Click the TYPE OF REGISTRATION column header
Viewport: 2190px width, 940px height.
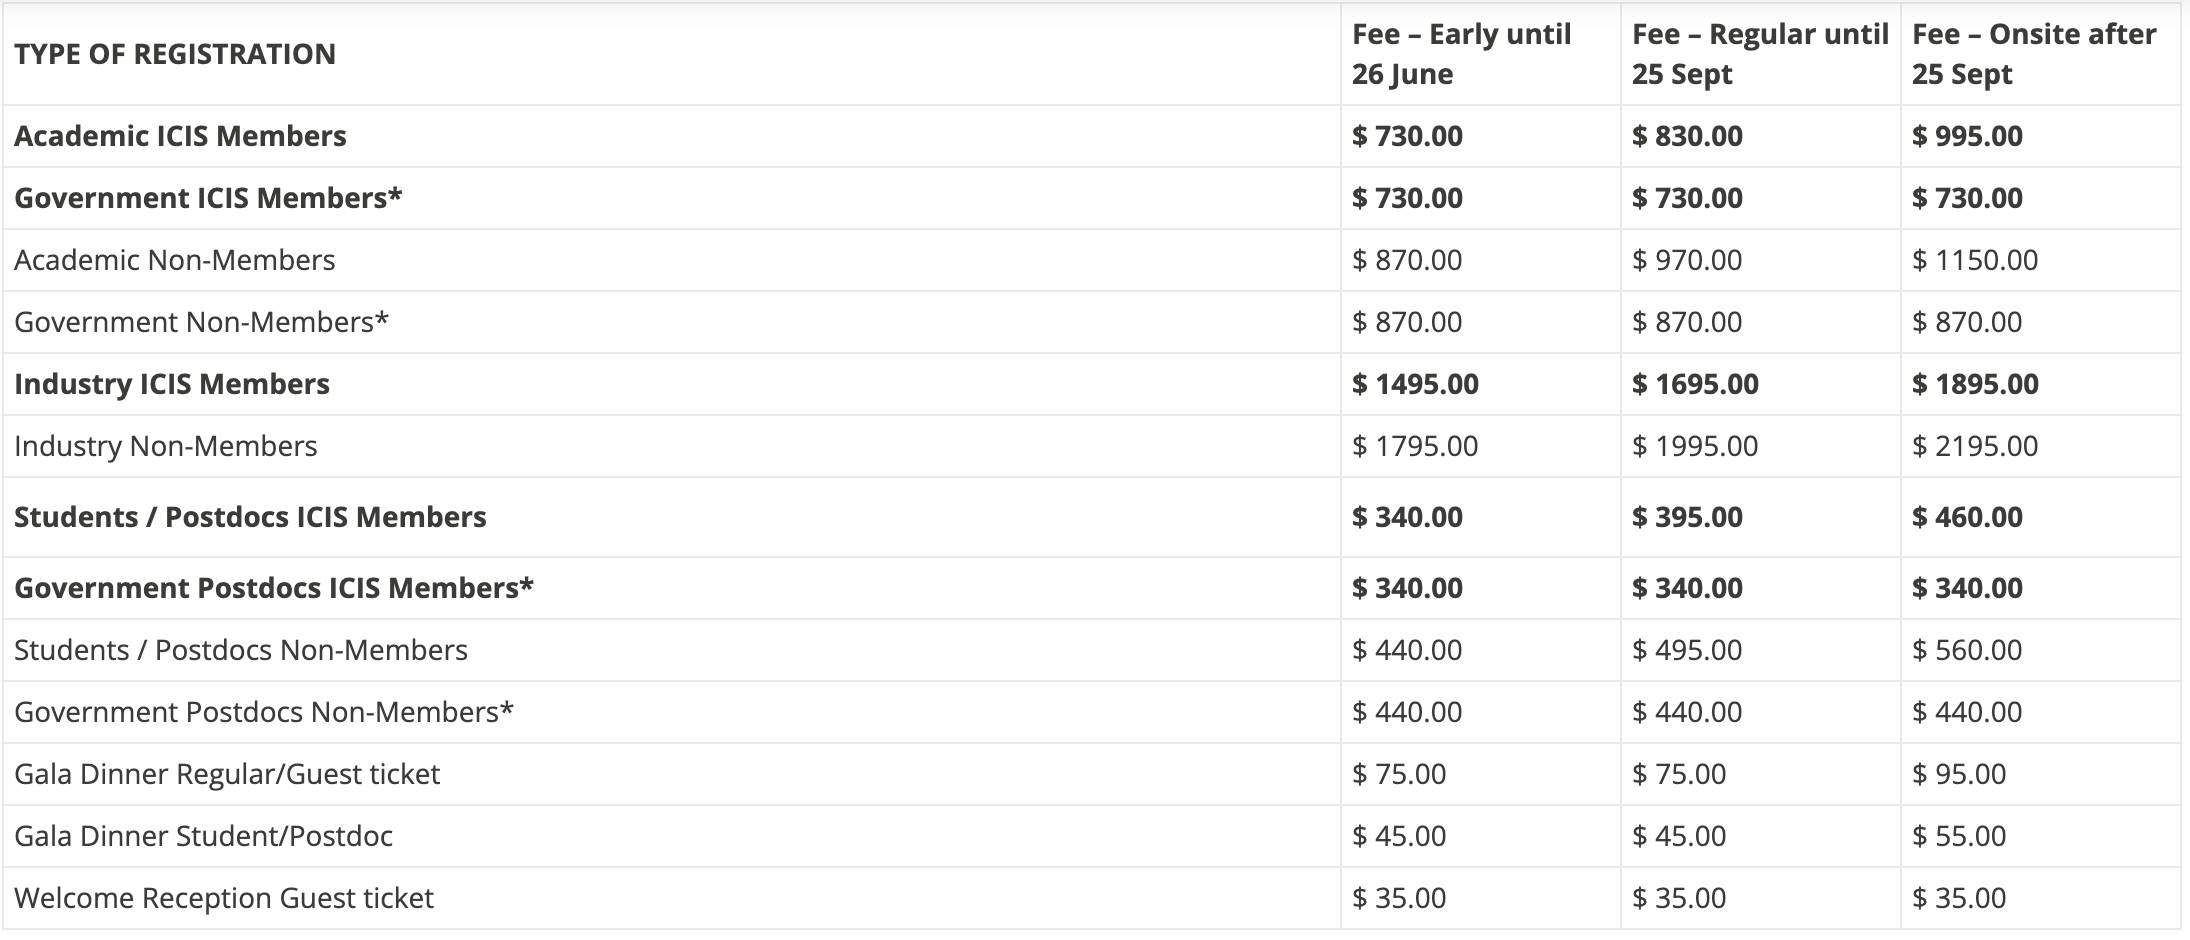(x=175, y=54)
